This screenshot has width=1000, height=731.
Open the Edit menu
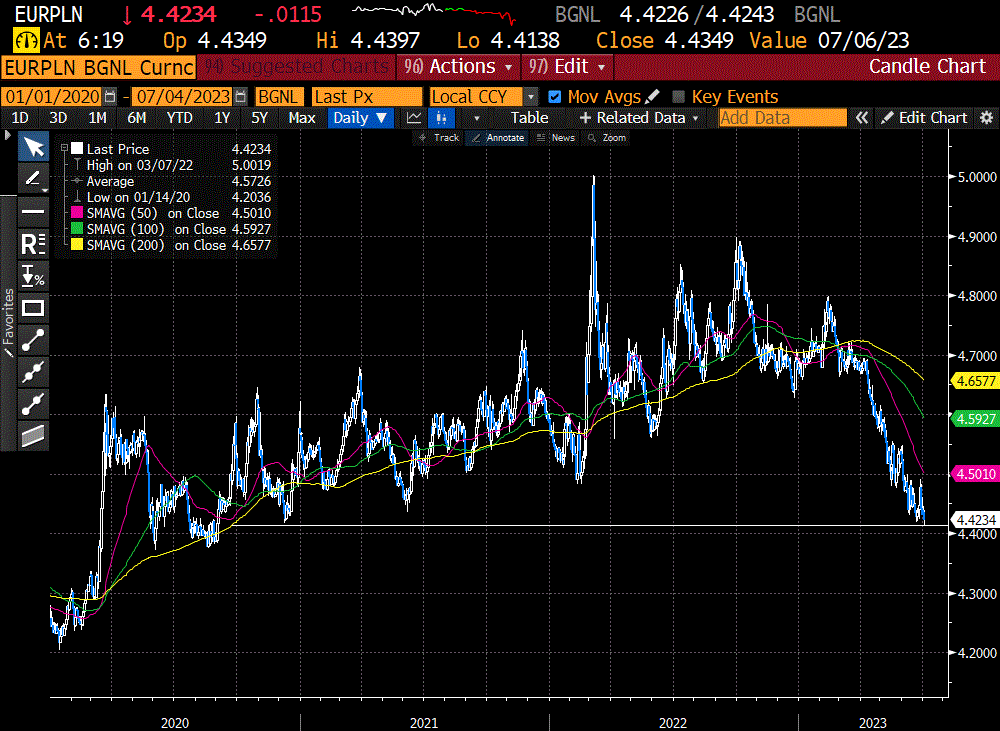pos(566,66)
